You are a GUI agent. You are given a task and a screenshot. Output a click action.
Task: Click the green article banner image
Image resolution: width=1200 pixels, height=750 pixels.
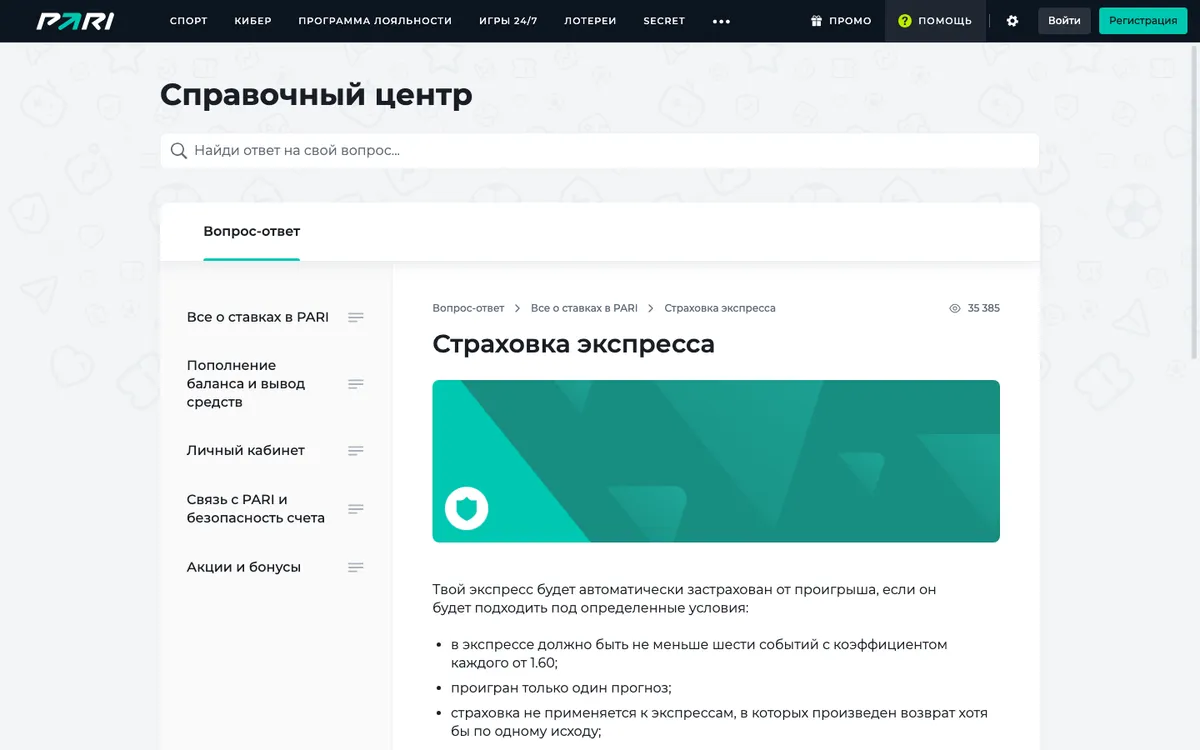(716, 461)
